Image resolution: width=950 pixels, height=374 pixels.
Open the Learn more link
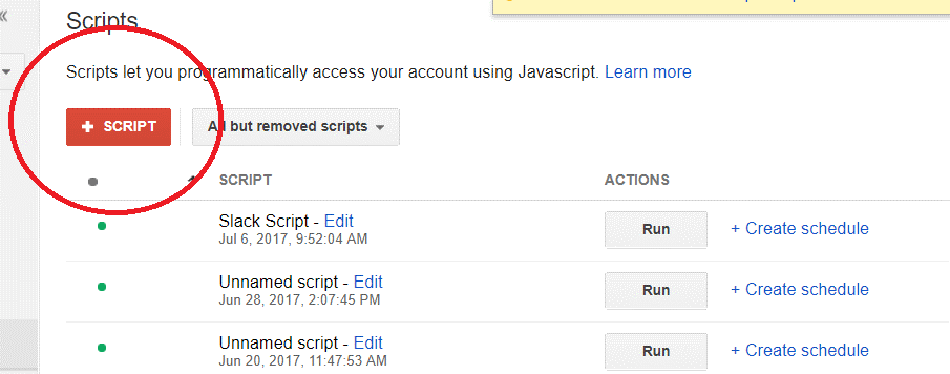648,72
